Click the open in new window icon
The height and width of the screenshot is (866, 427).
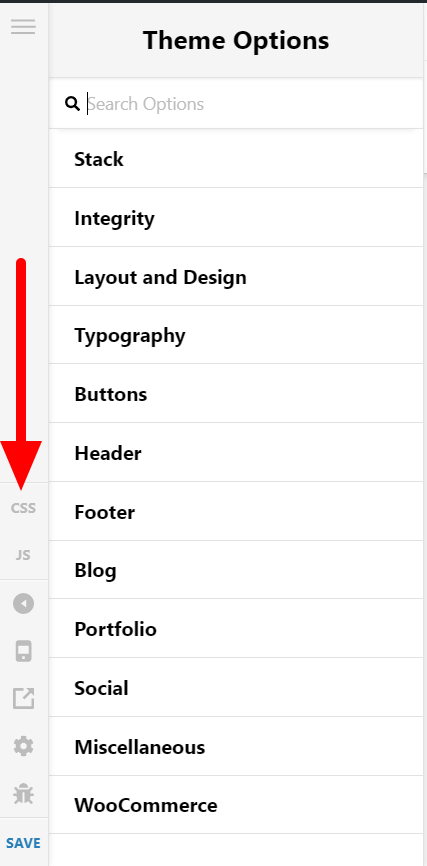click(23, 699)
